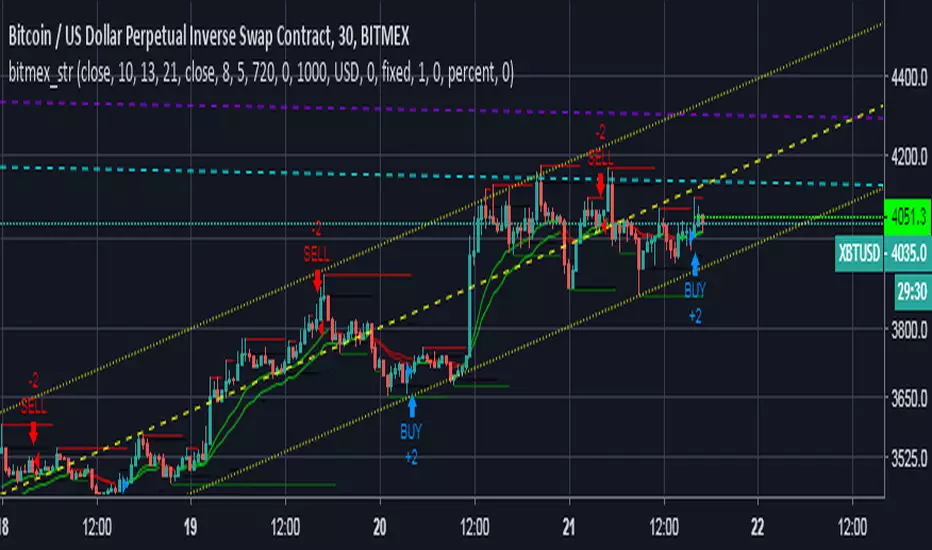This screenshot has height=550, width=932.
Task: Click the -2 above the 19th SELL signal
Action: pos(317,228)
